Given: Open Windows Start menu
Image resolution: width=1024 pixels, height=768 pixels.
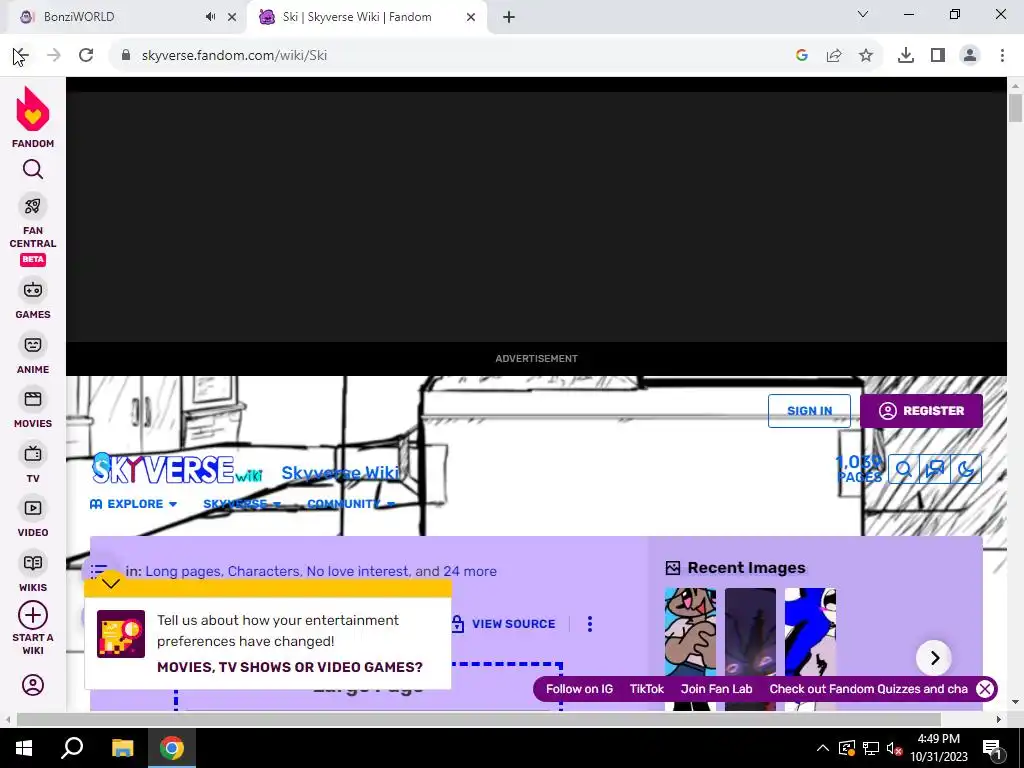Looking at the screenshot, I should coord(24,748).
